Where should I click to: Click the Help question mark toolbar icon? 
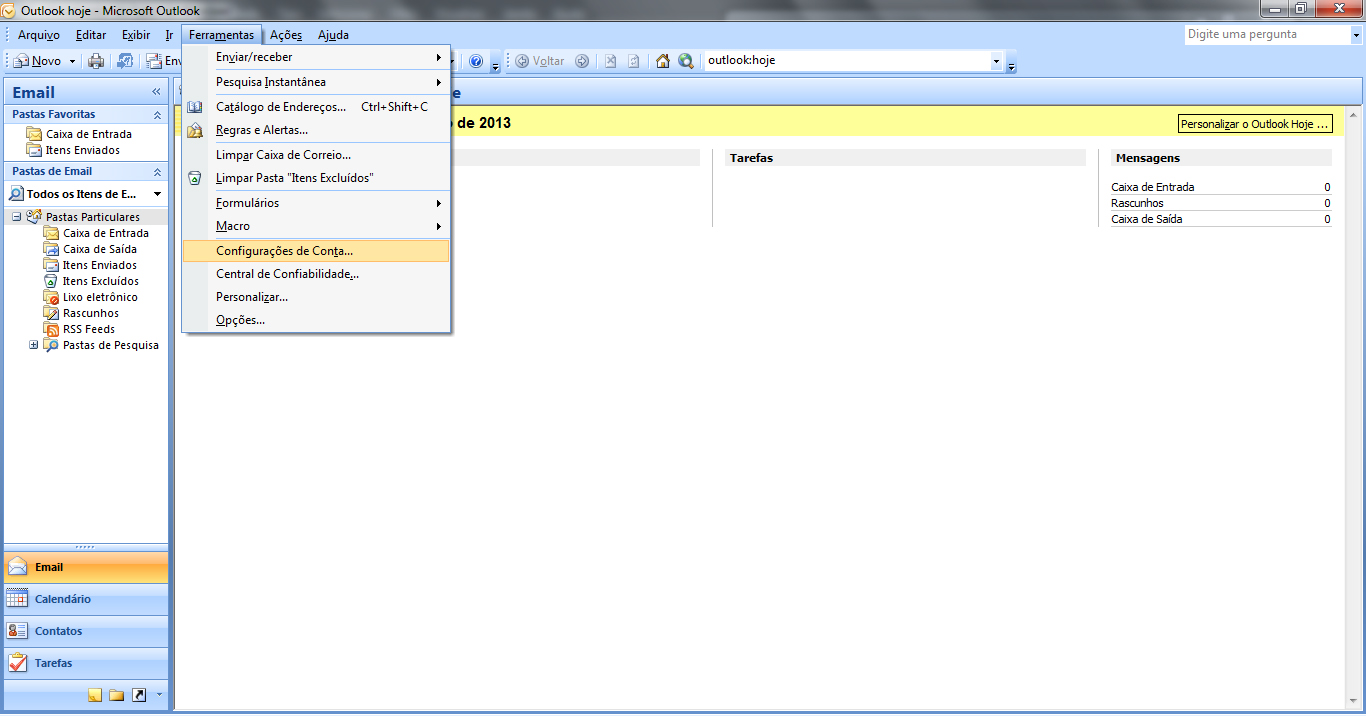tap(476, 61)
